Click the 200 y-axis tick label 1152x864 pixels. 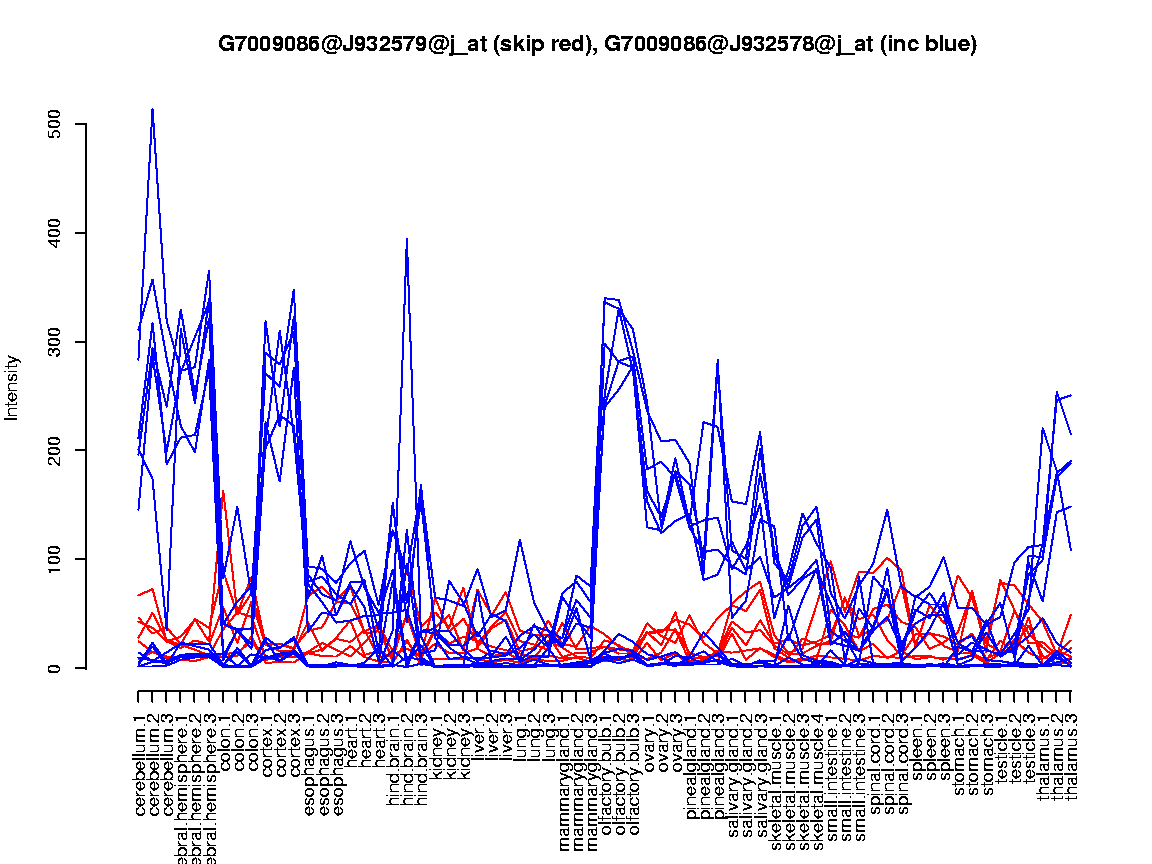pyautogui.click(x=54, y=450)
